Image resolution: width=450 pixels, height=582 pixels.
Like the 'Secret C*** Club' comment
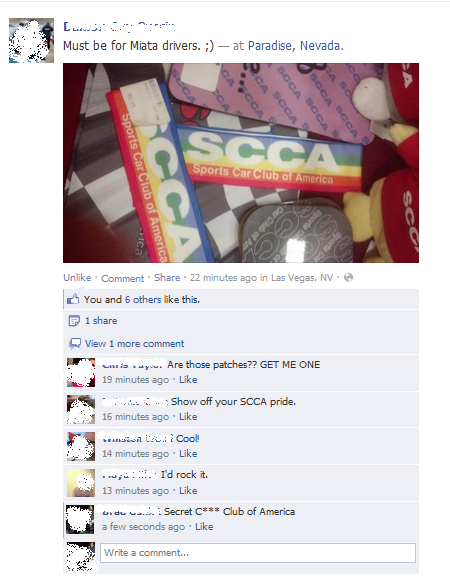204,526
